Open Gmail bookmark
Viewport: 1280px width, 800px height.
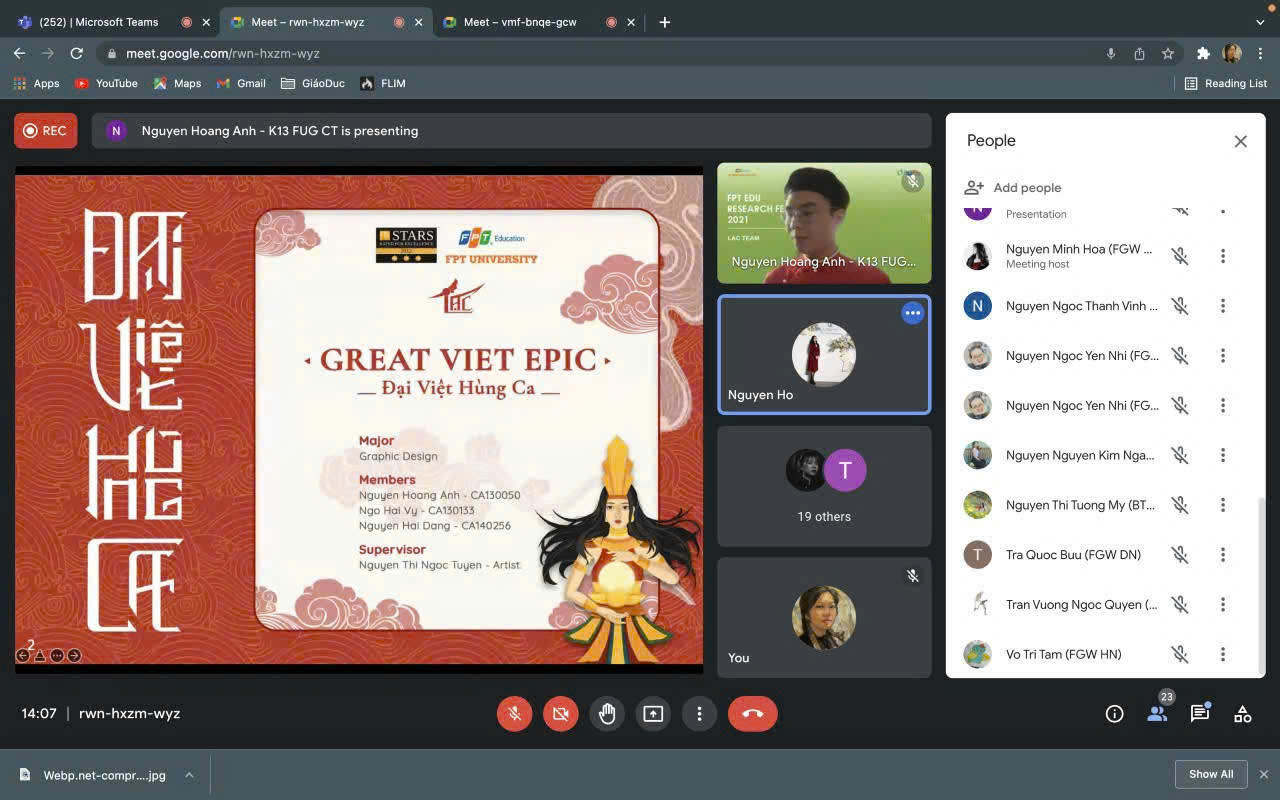tap(241, 83)
